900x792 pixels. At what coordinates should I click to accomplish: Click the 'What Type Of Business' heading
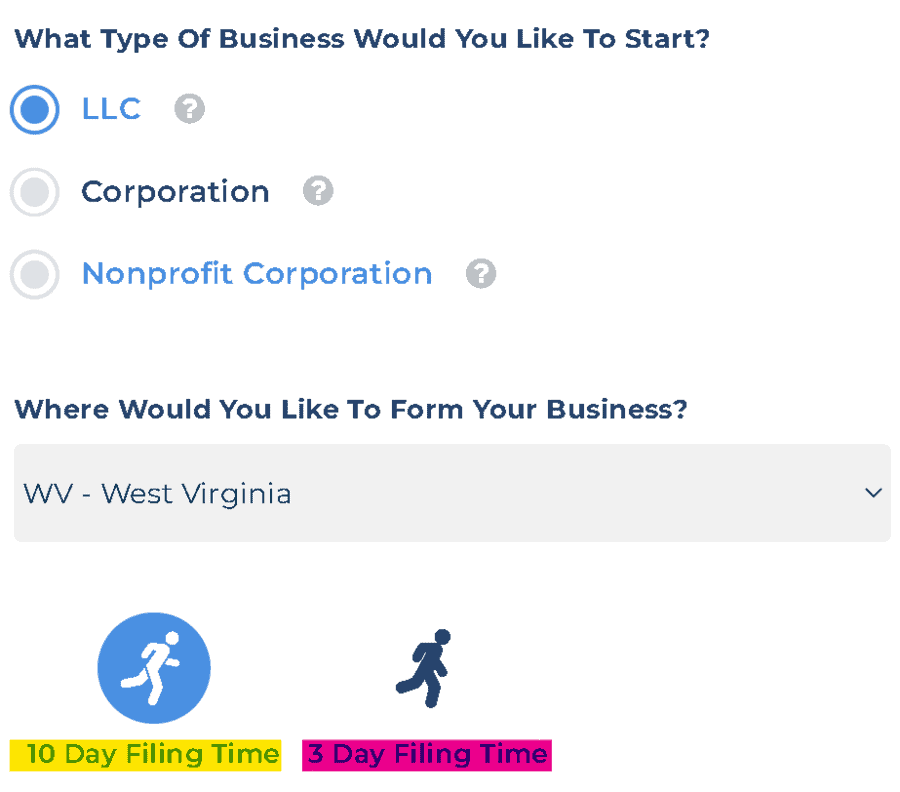(362, 40)
